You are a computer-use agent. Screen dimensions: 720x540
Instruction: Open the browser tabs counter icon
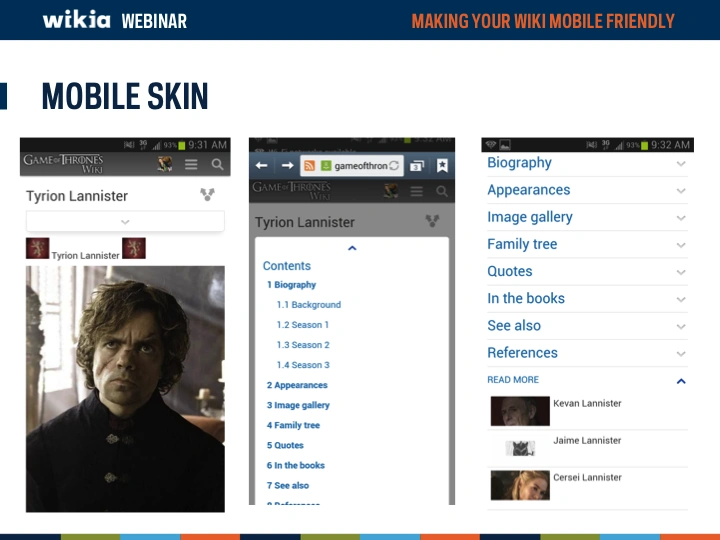tap(417, 165)
